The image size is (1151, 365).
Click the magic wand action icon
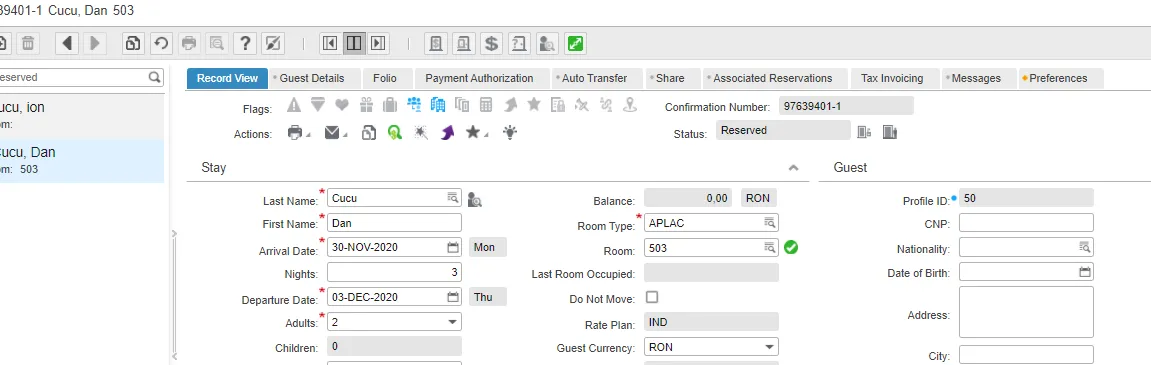421,133
